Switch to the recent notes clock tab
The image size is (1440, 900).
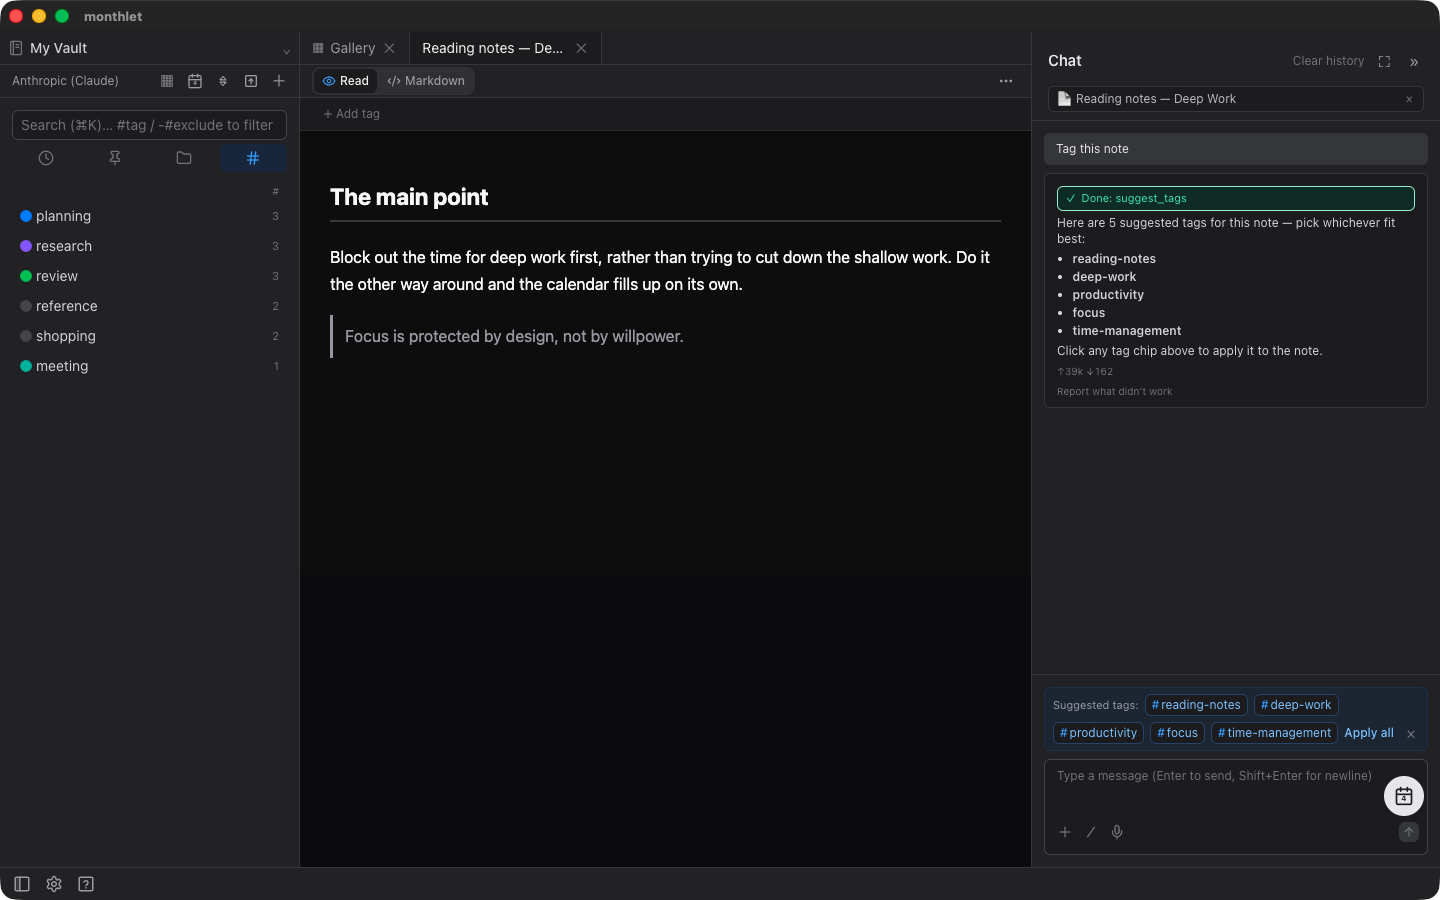(x=46, y=158)
